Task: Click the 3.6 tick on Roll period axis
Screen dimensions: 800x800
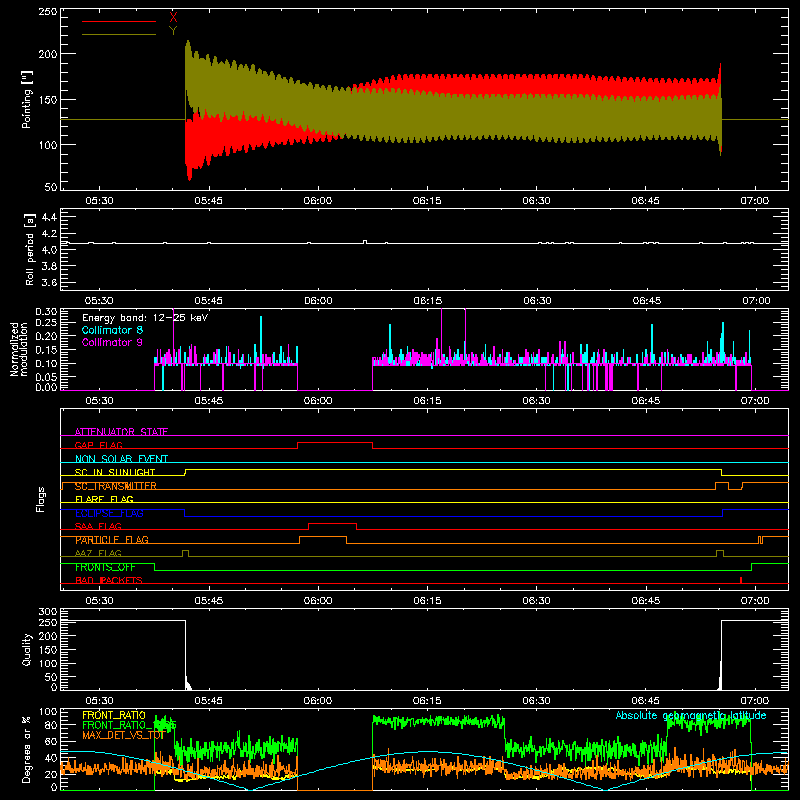Action: 49,283
